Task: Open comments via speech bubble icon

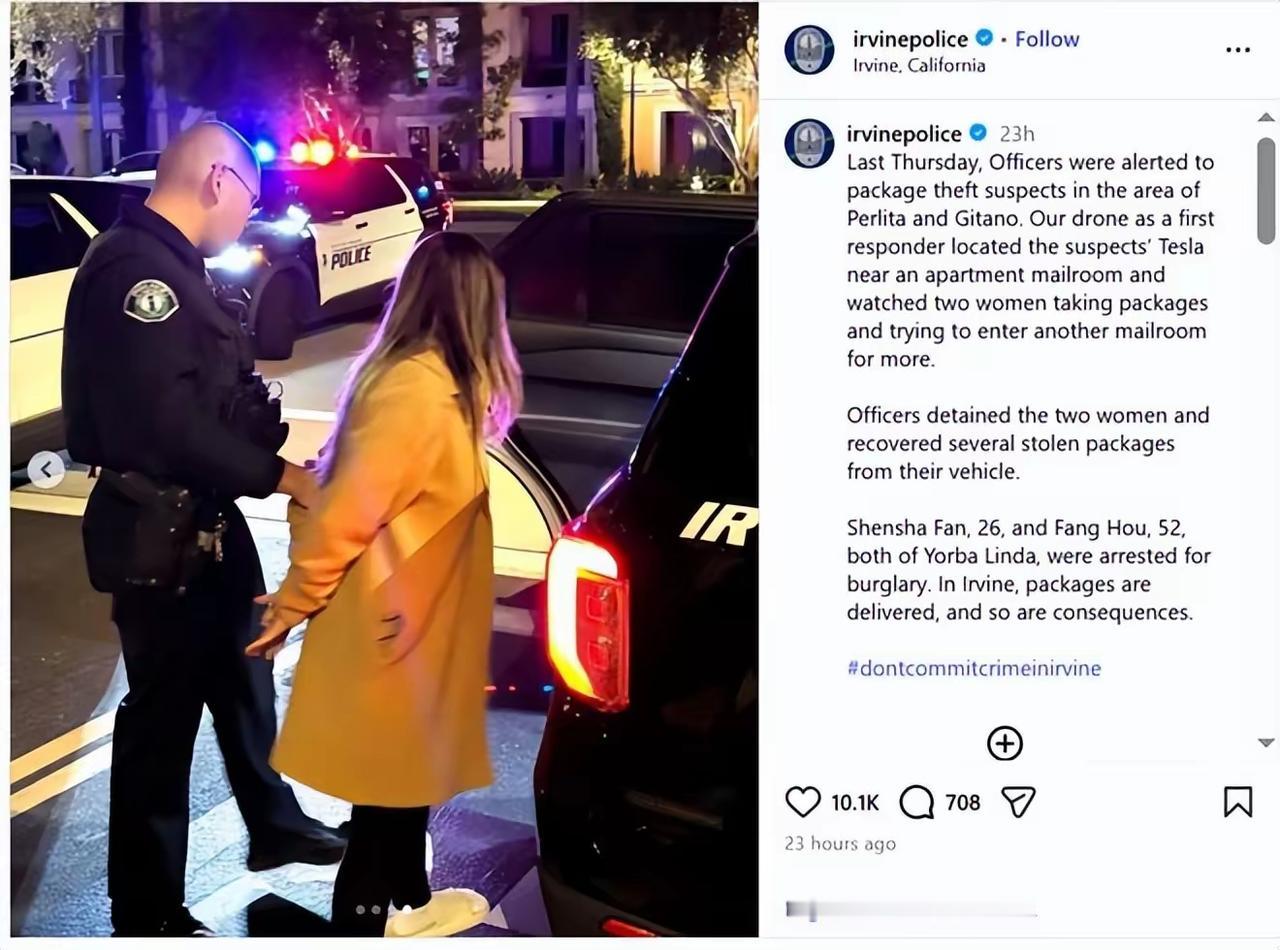Action: click(916, 802)
